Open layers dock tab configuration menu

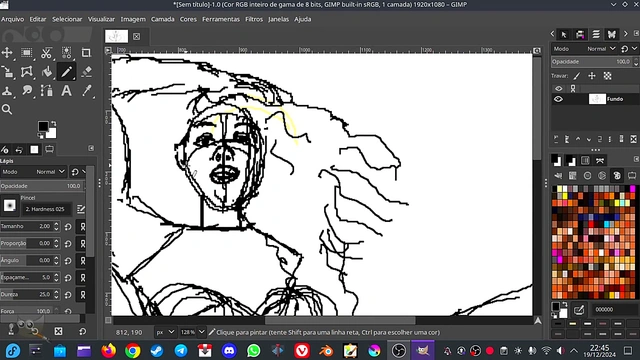click(636, 33)
